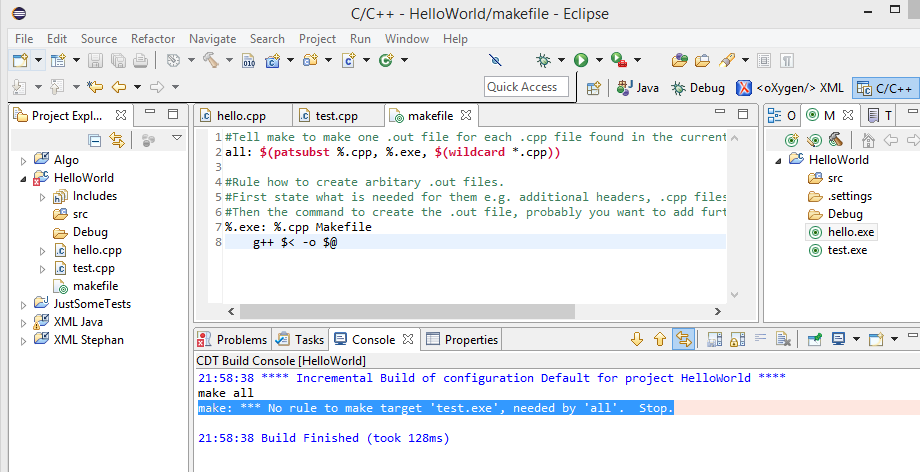Switch to Problems tab
Screen dimensions: 920x472
(232, 339)
